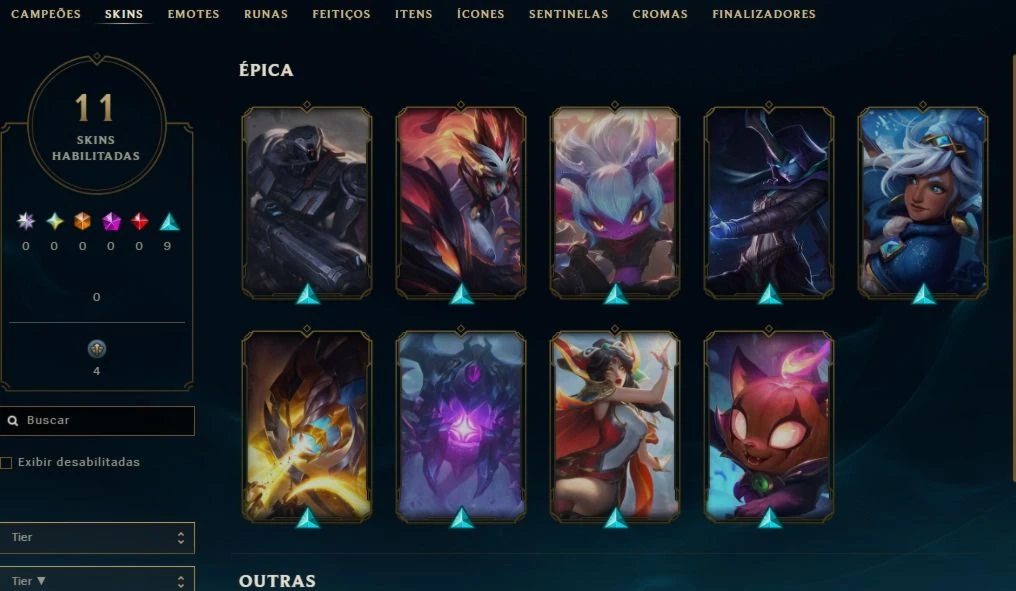Open the Finalizadores tab
The width and height of the screenshot is (1016, 591).
click(x=763, y=14)
